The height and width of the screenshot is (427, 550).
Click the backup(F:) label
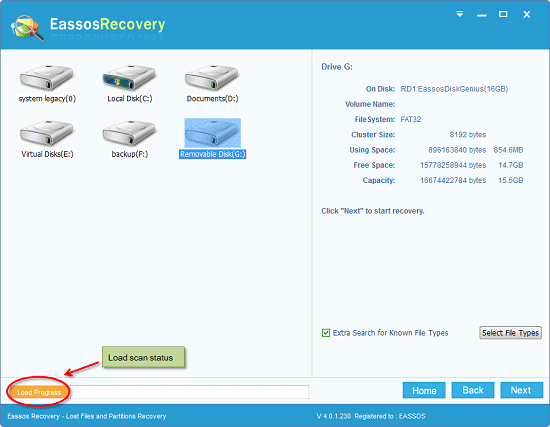(x=129, y=154)
